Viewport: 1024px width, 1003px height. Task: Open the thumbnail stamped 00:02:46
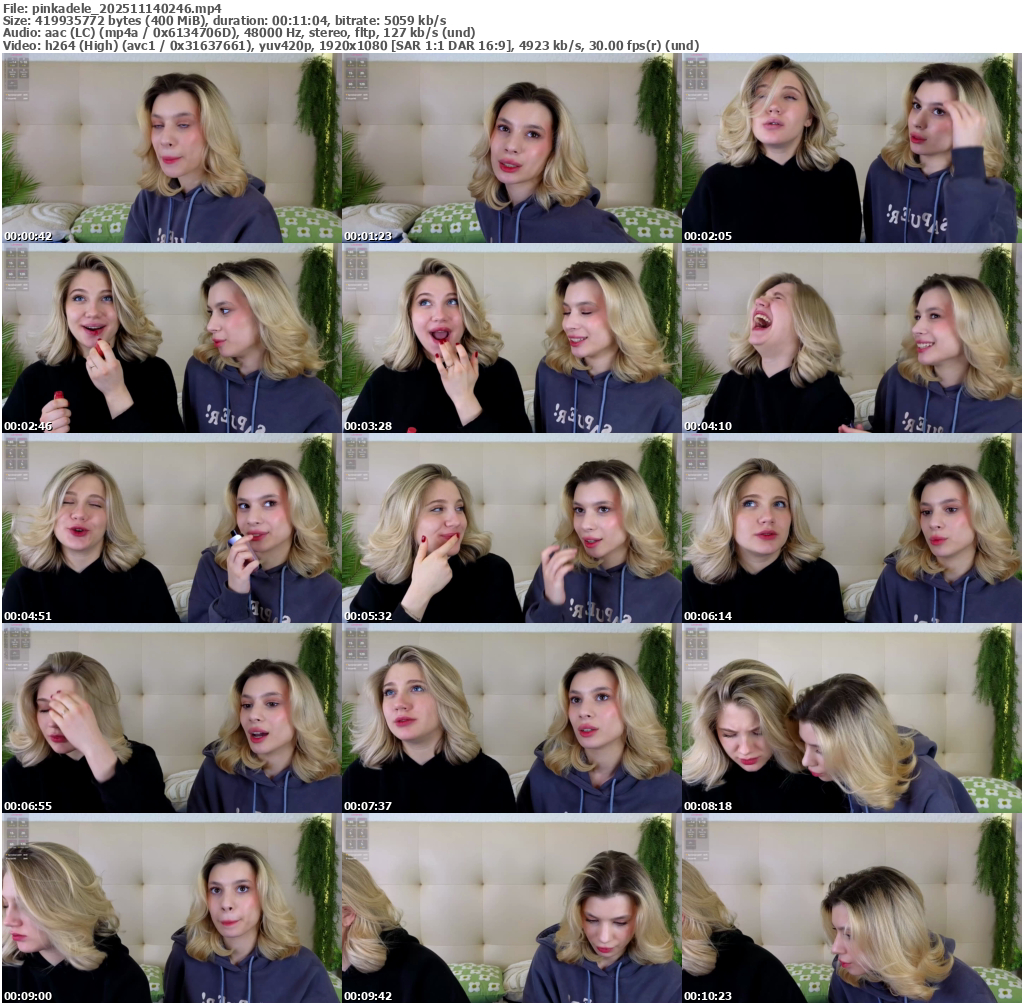click(x=171, y=338)
